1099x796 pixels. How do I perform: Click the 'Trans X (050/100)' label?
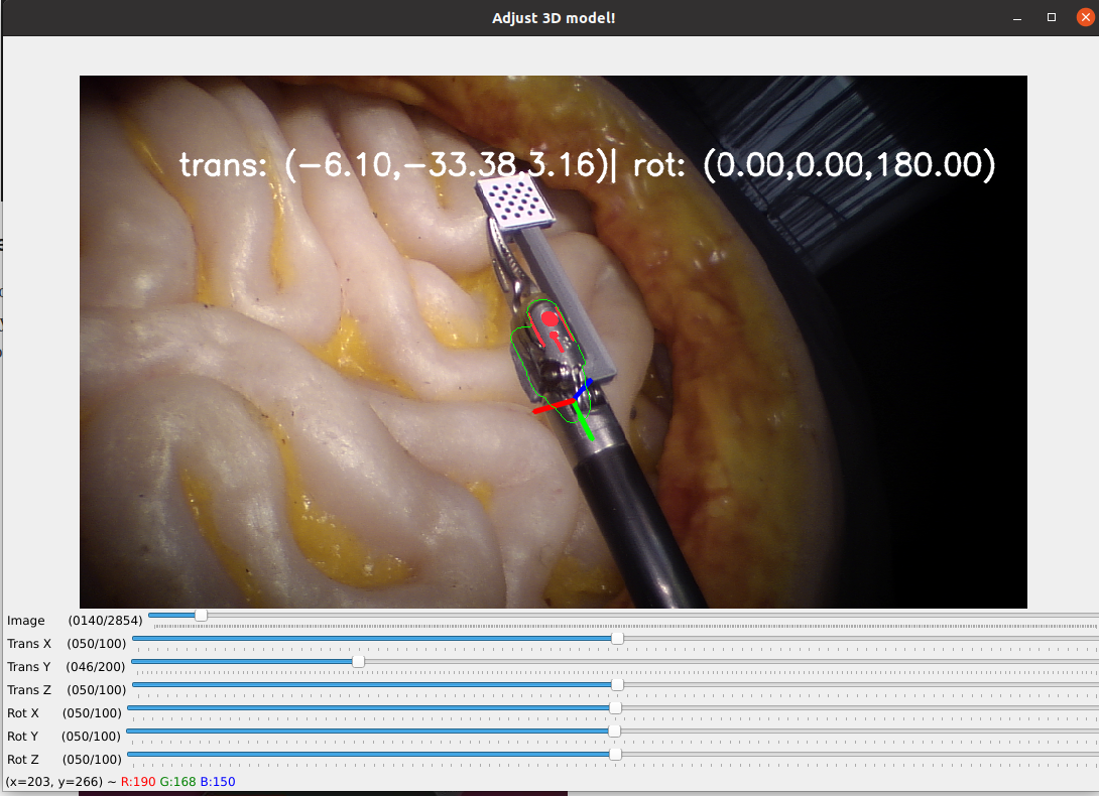(x=67, y=643)
